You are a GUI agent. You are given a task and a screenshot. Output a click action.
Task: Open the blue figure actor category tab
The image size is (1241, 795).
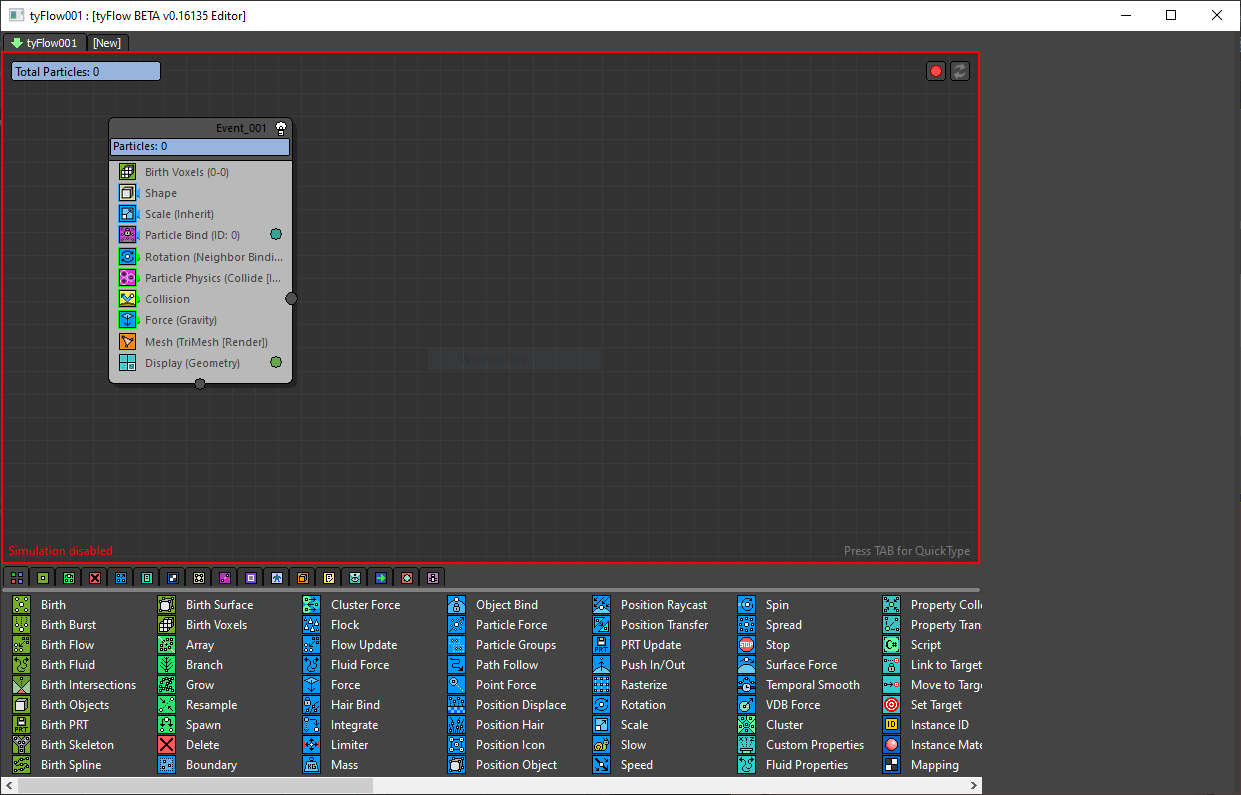[x=277, y=577]
